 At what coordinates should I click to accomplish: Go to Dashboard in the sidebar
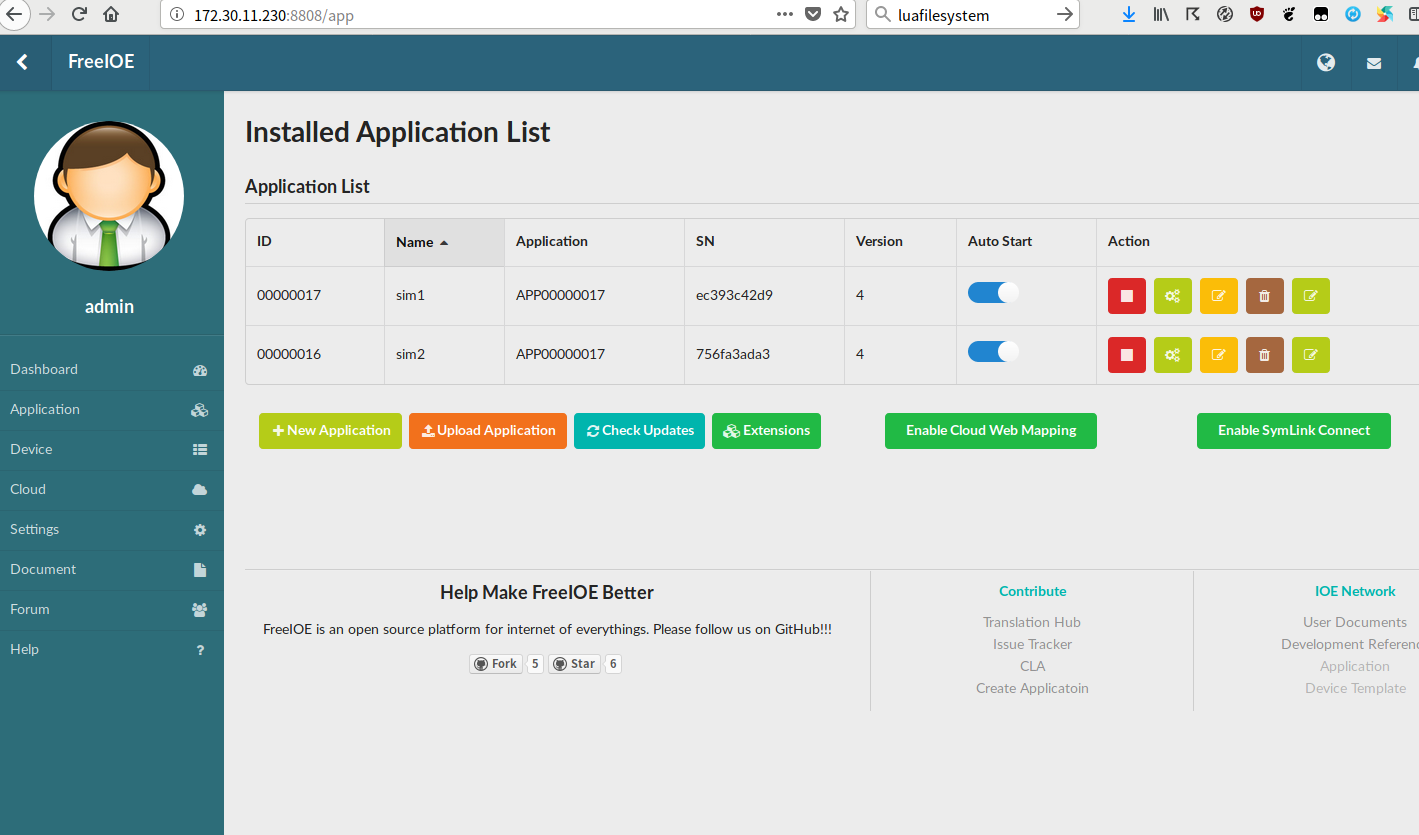[44, 369]
